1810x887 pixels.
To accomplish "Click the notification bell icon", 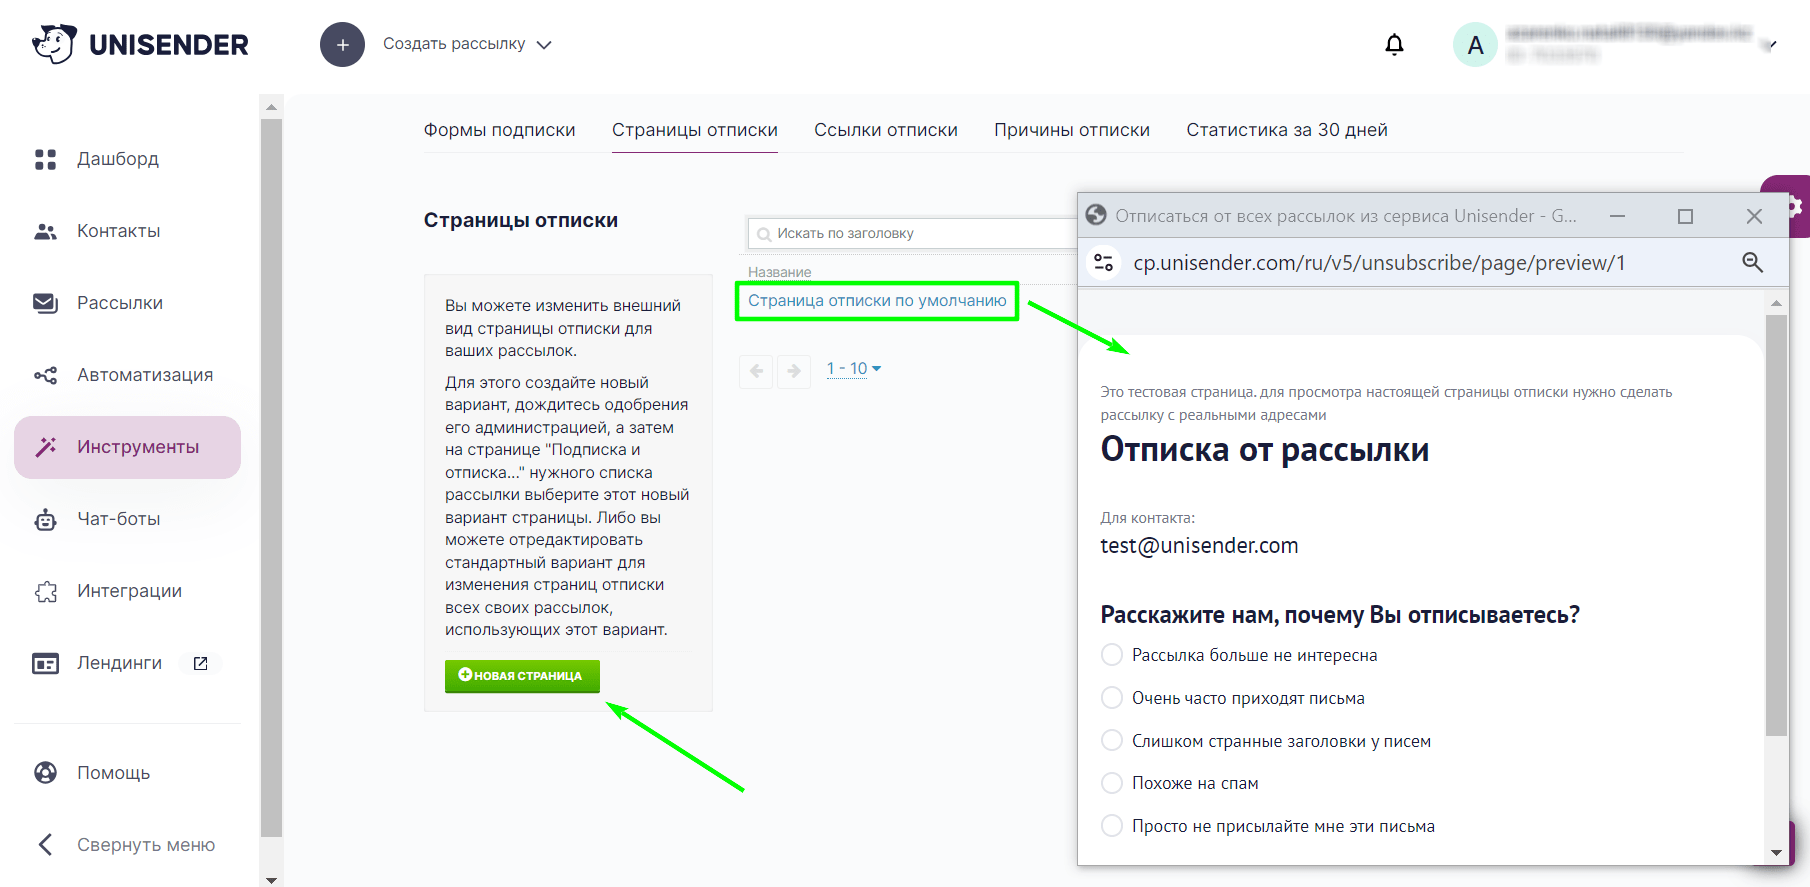I will (x=1394, y=44).
